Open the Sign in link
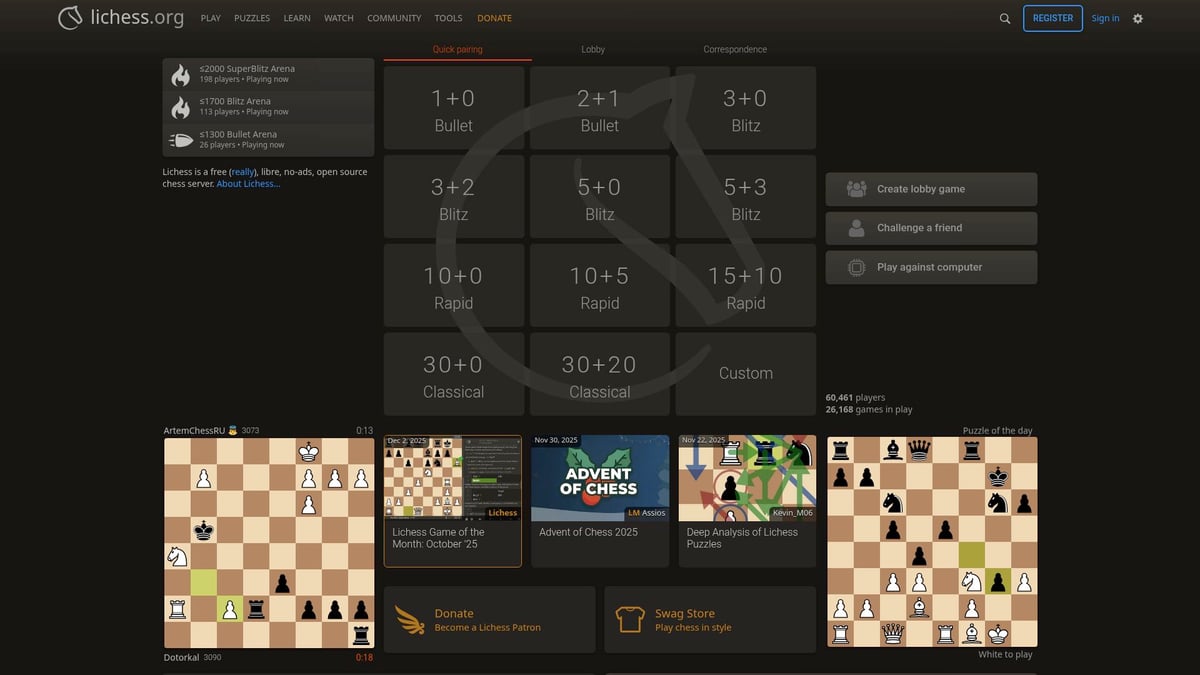 (1105, 18)
